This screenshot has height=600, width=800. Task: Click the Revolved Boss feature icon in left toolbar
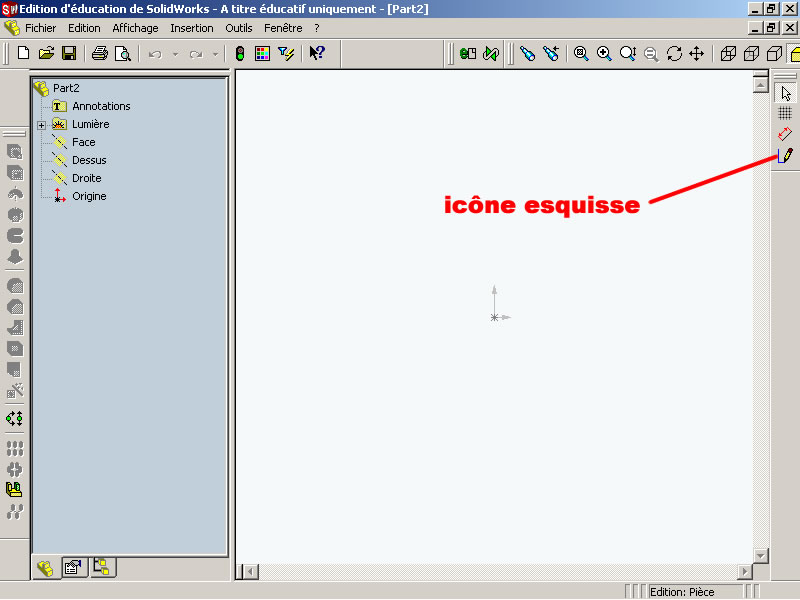(x=15, y=194)
